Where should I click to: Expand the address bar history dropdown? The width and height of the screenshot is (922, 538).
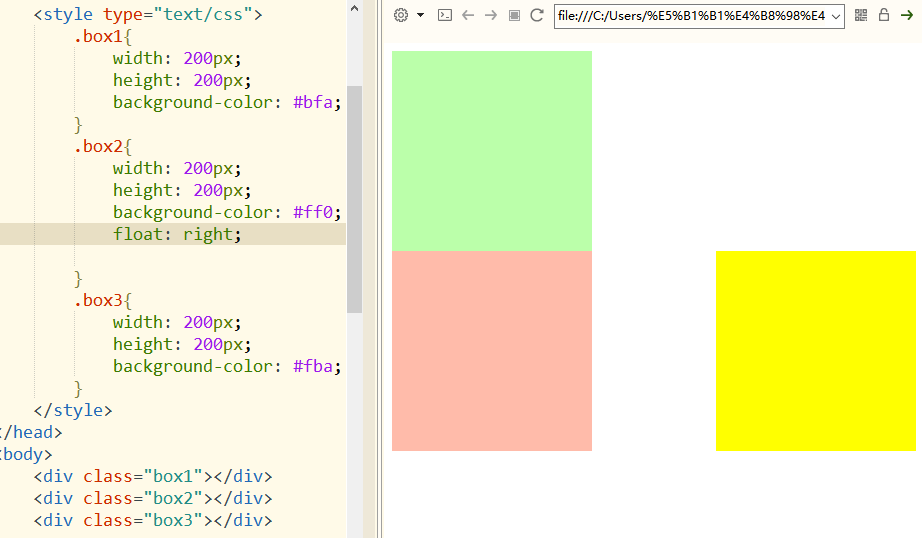click(836, 16)
